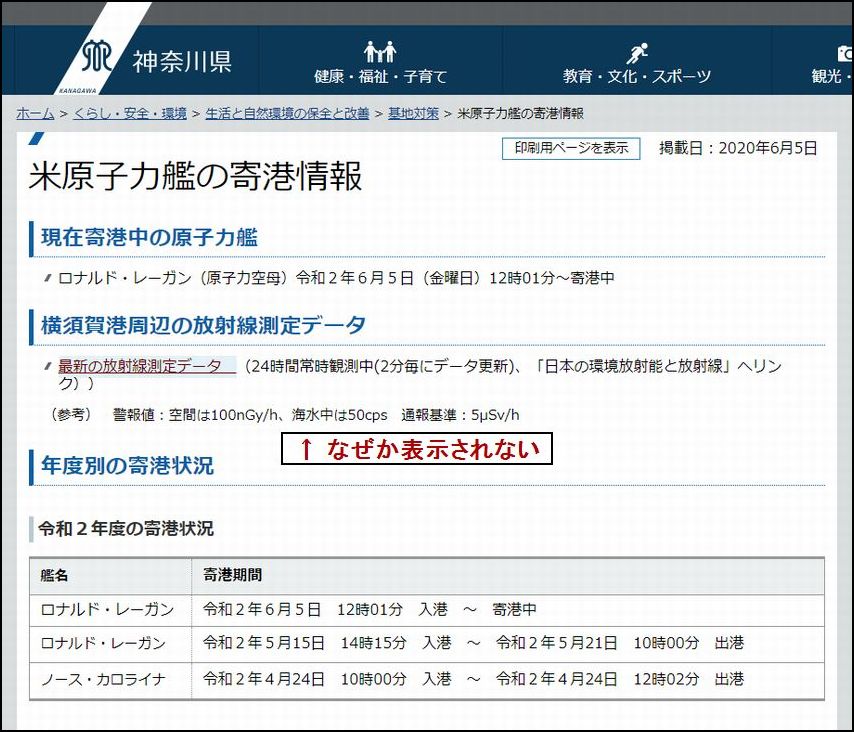Click the red なぜか表示されない annotation box

tap(417, 449)
